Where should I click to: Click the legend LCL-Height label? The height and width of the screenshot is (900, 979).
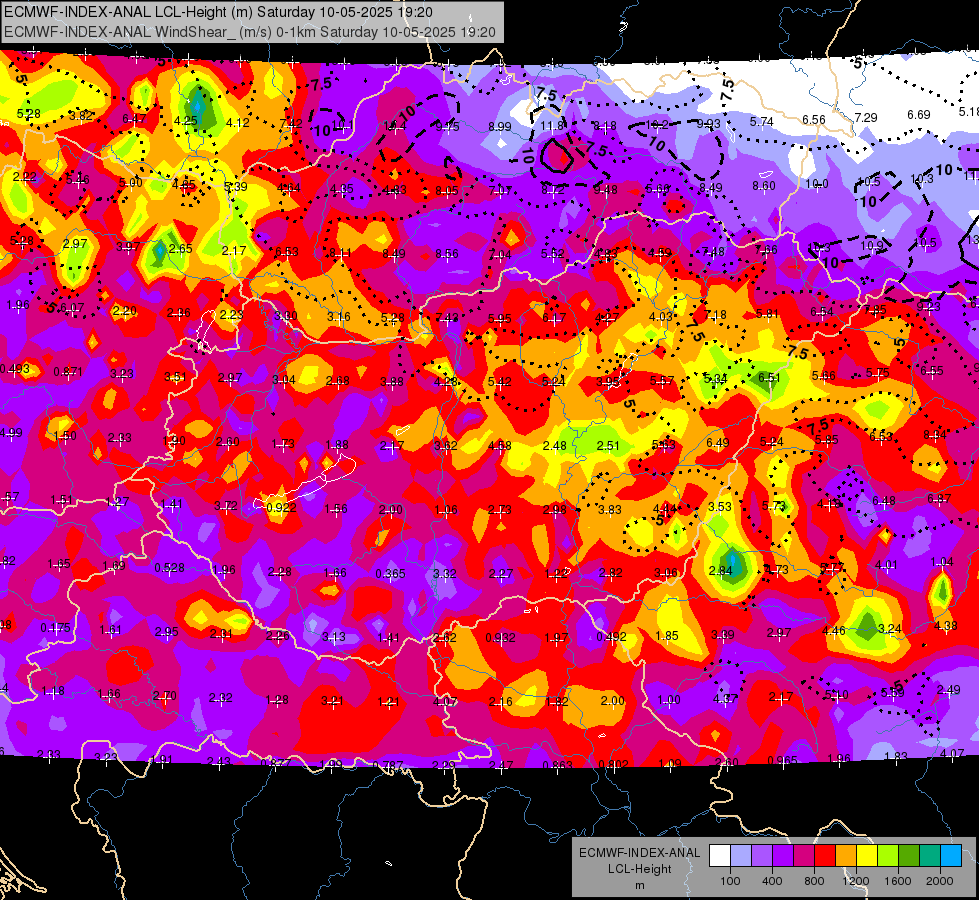[639, 869]
